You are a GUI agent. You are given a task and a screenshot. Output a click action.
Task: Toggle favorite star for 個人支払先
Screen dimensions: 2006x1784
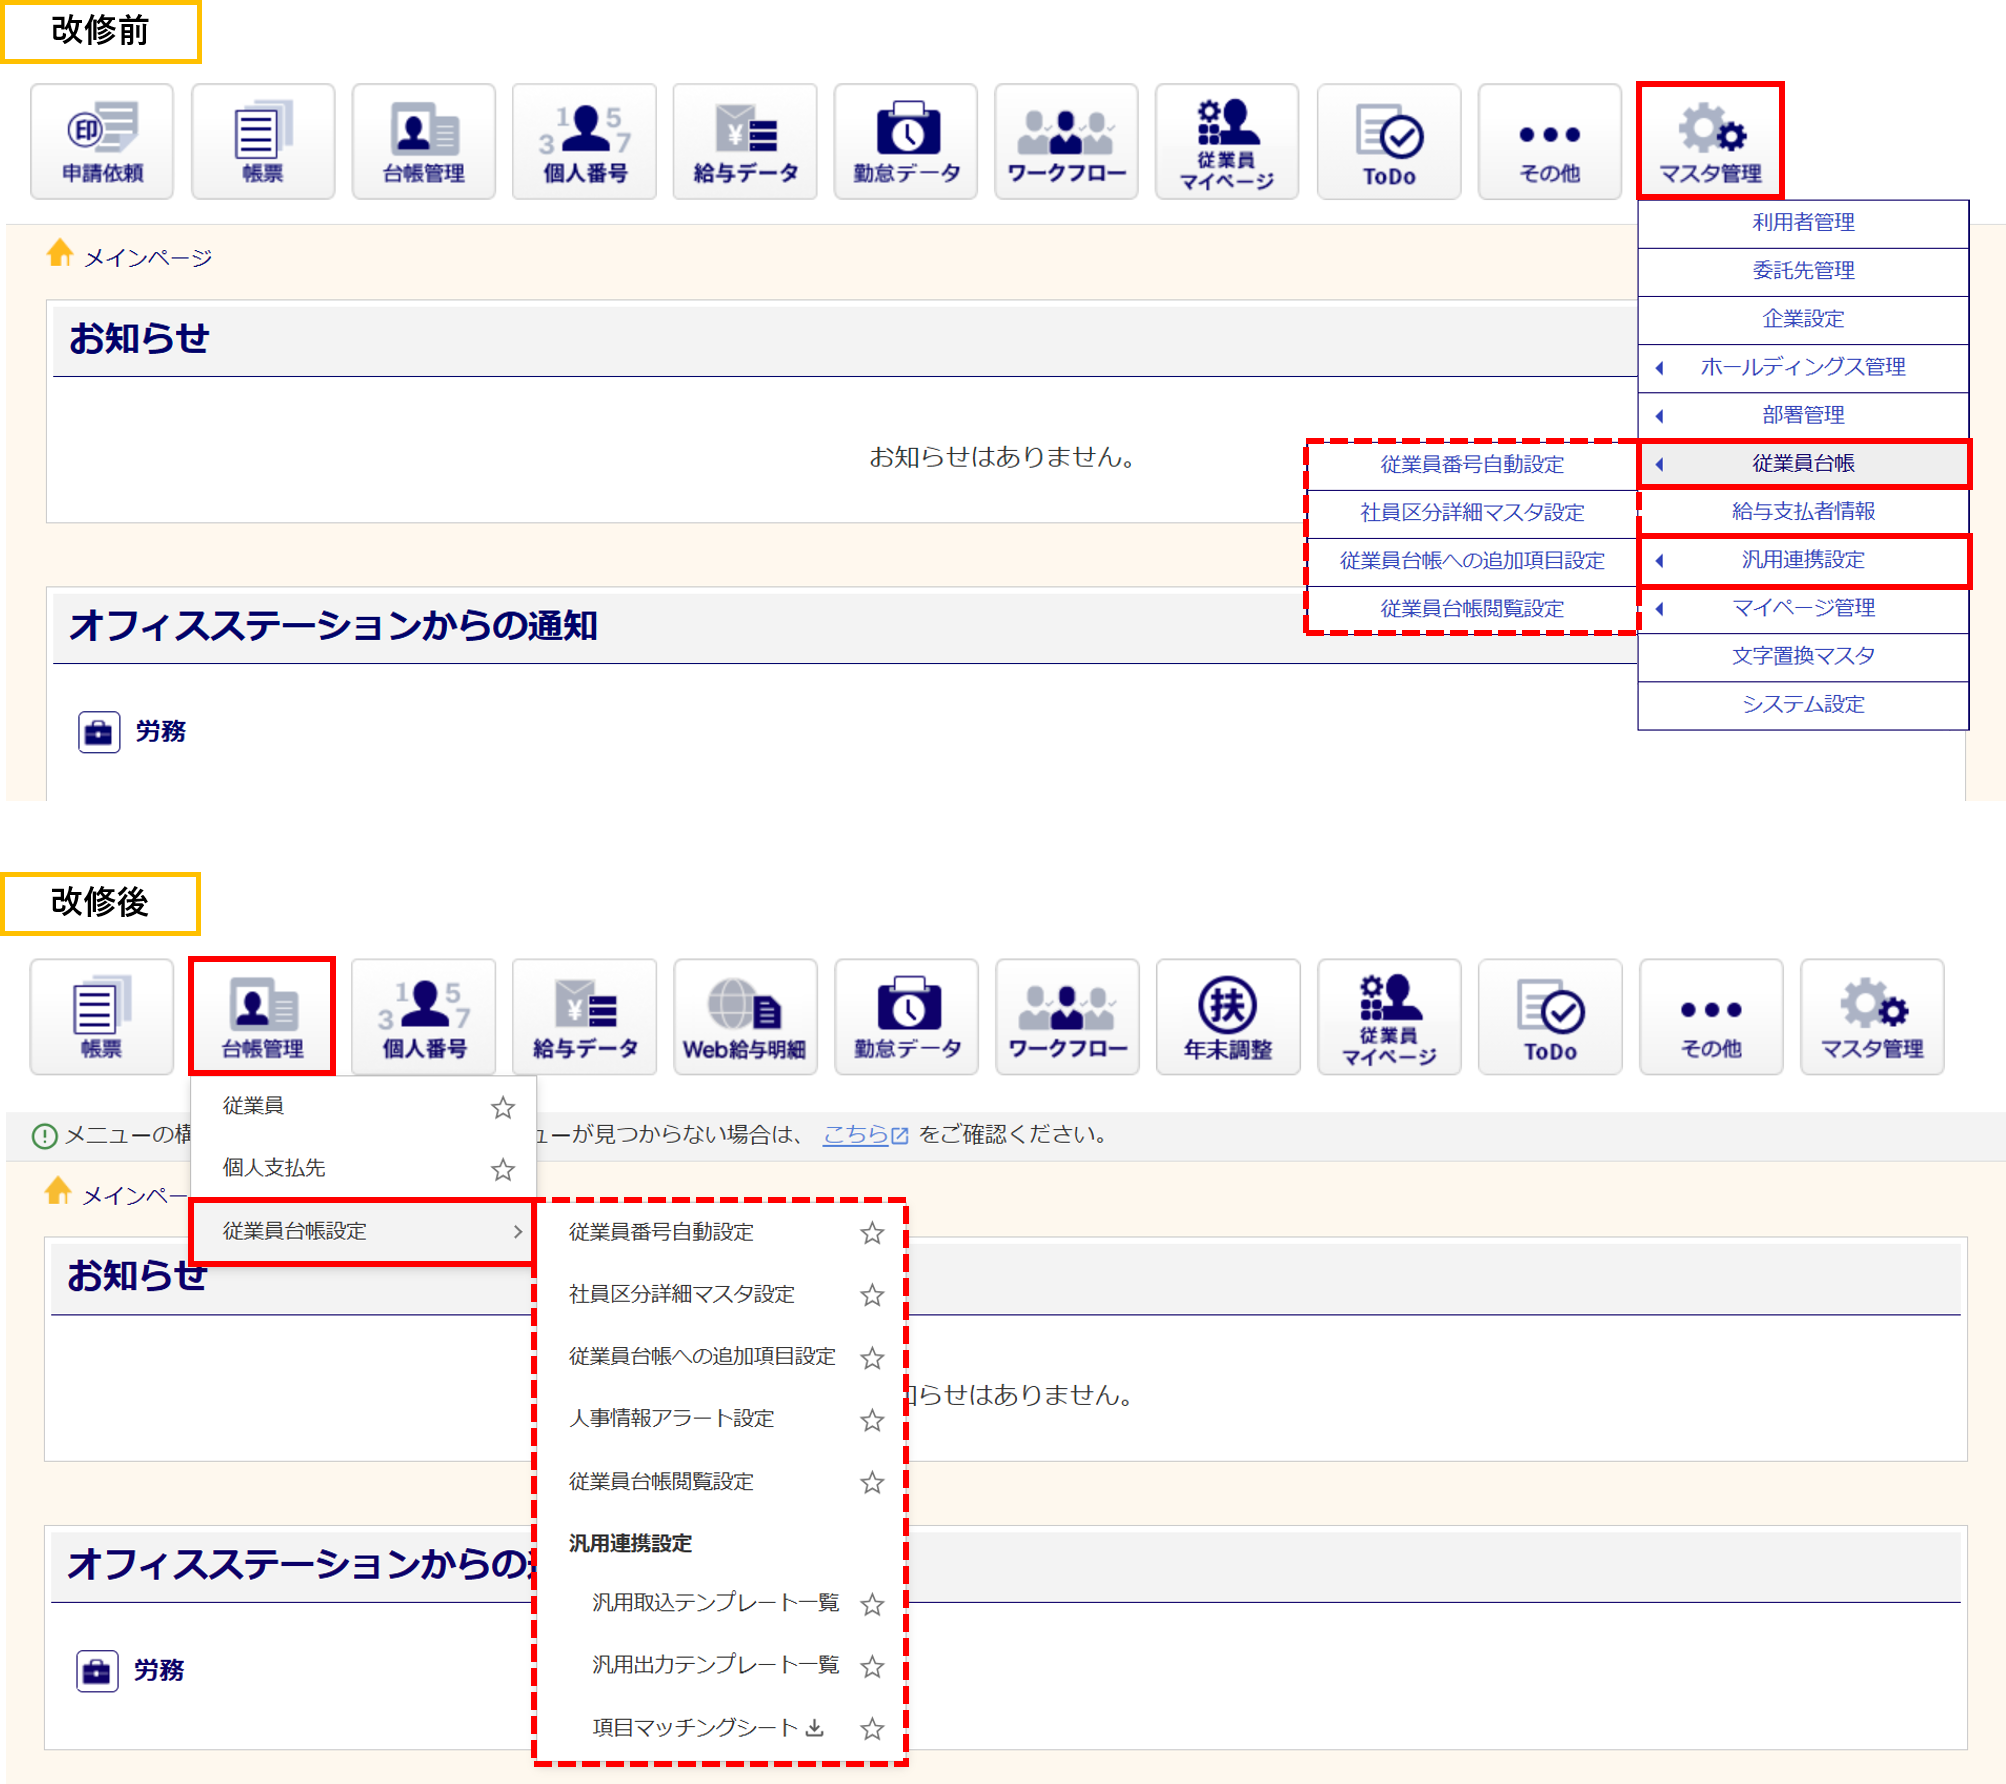[503, 1169]
